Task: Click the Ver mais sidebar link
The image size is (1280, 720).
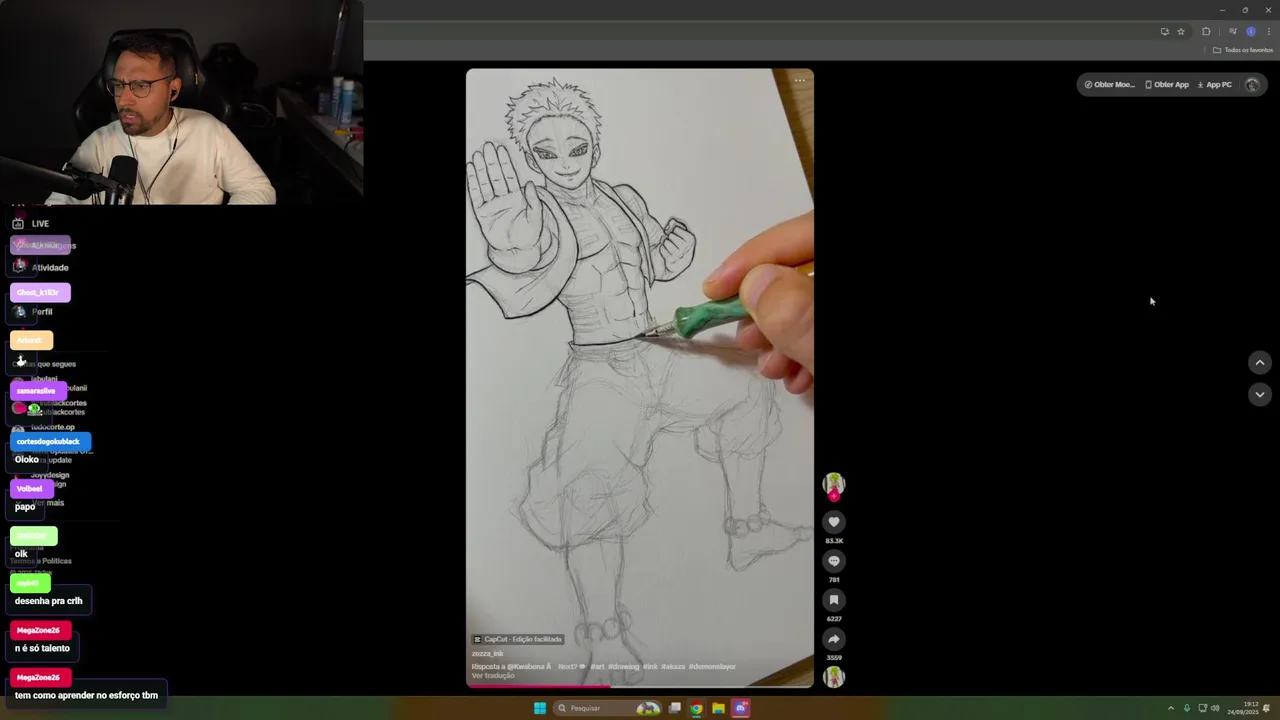Action: click(x=50, y=503)
